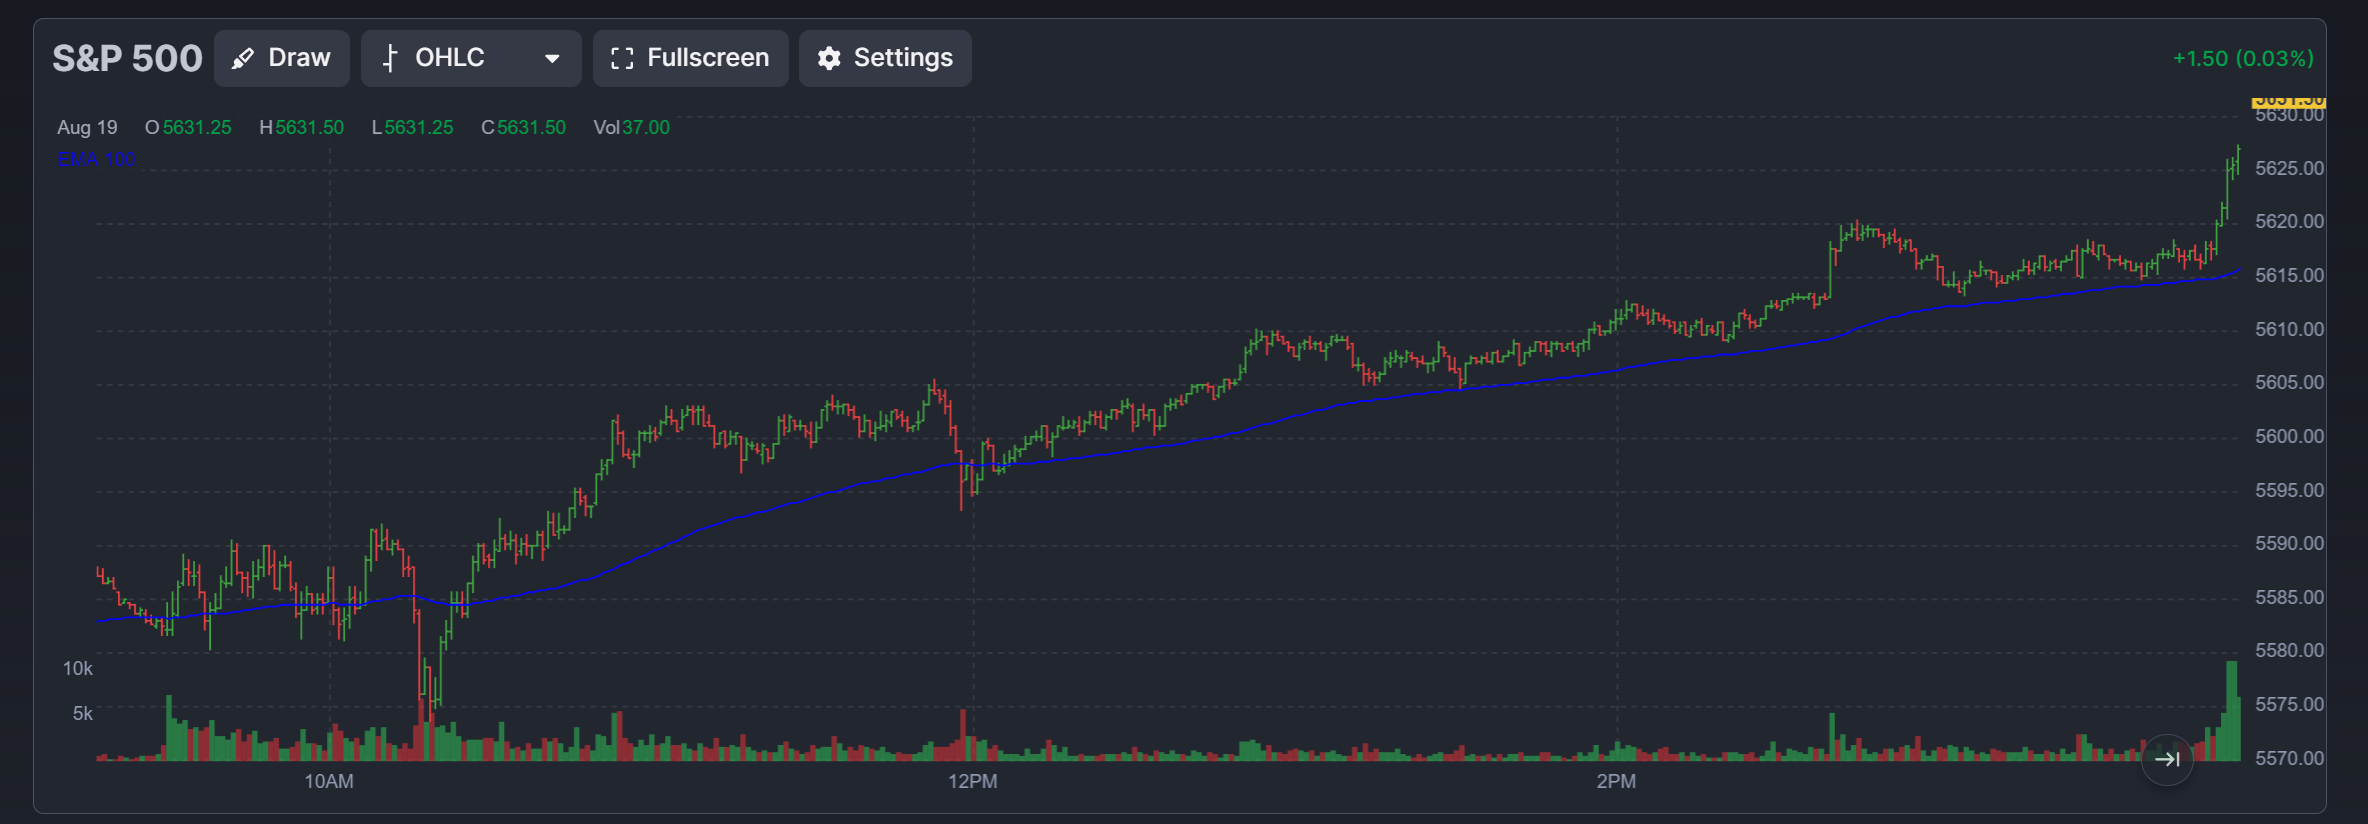The image size is (2368, 824).
Task: Click the 5570.00 price axis label
Action: (x=2290, y=758)
